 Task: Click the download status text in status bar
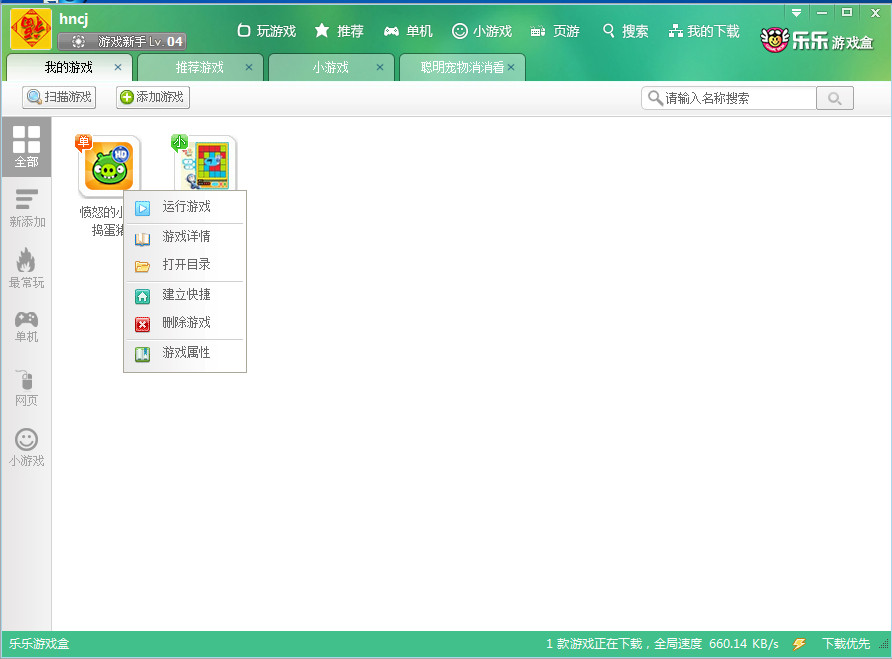[x=662, y=644]
